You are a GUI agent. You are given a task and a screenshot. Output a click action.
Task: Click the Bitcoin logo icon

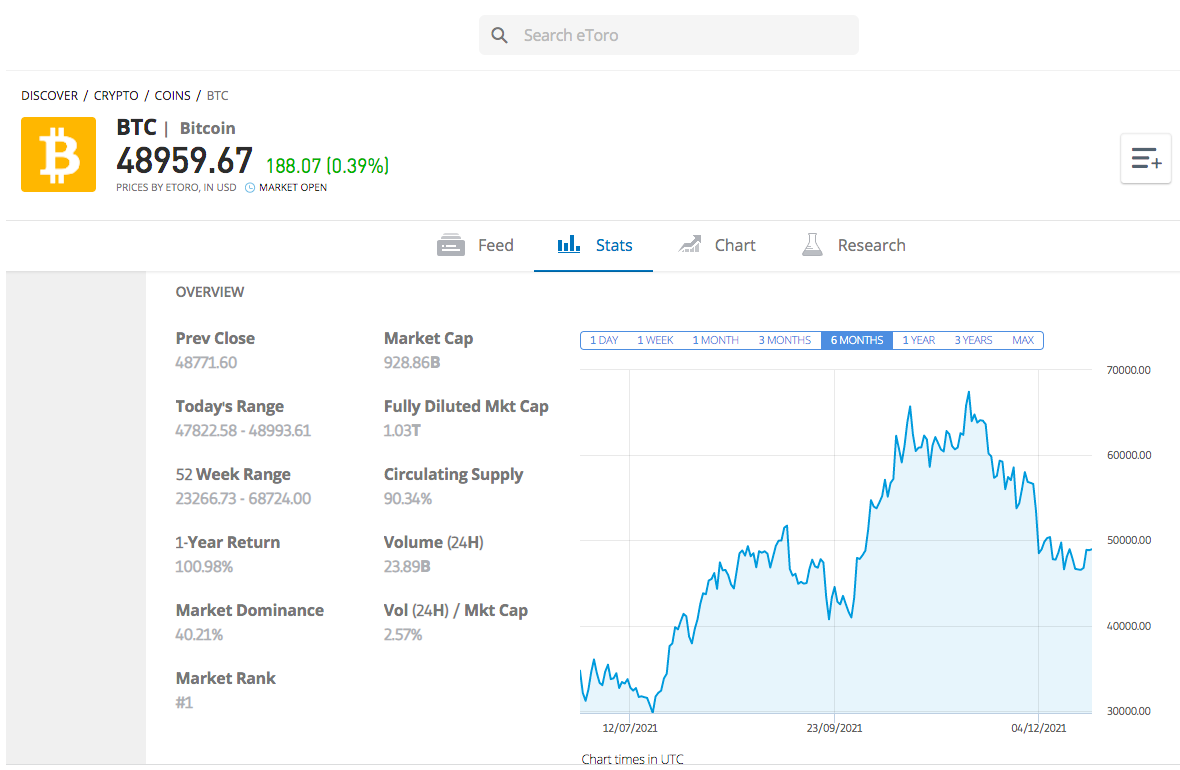pyautogui.click(x=59, y=154)
